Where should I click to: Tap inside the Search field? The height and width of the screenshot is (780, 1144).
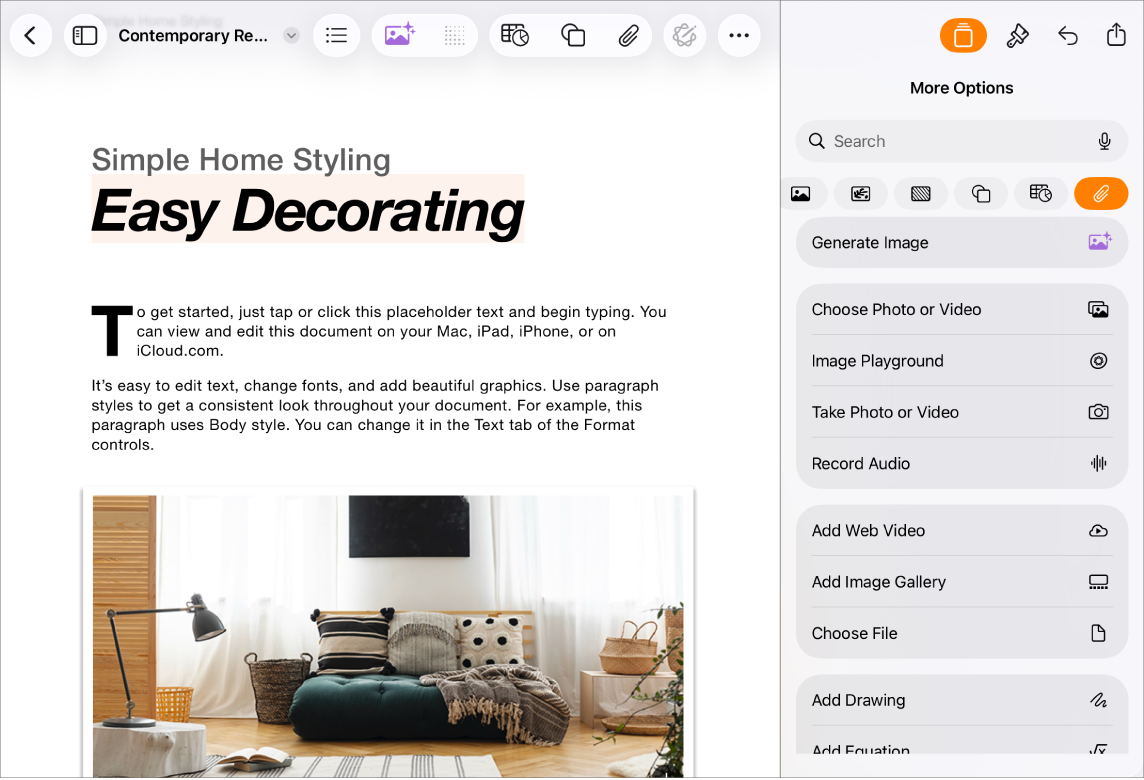[930, 141]
